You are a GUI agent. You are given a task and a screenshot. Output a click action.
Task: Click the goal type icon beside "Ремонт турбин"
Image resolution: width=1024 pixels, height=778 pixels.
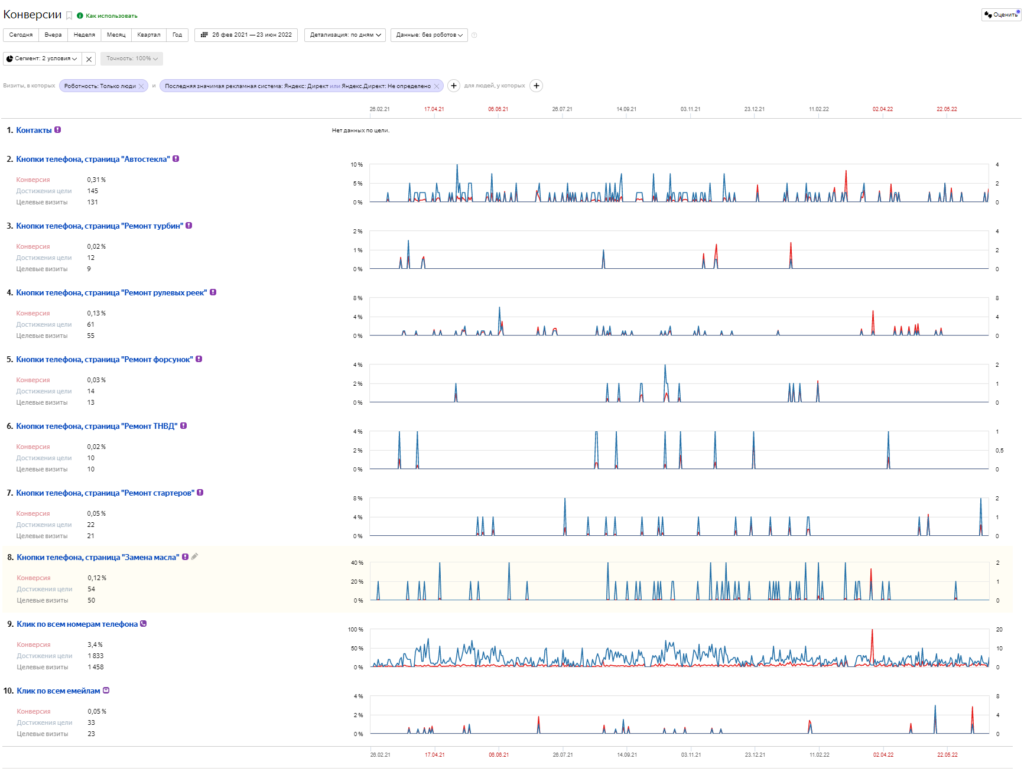click(x=189, y=225)
